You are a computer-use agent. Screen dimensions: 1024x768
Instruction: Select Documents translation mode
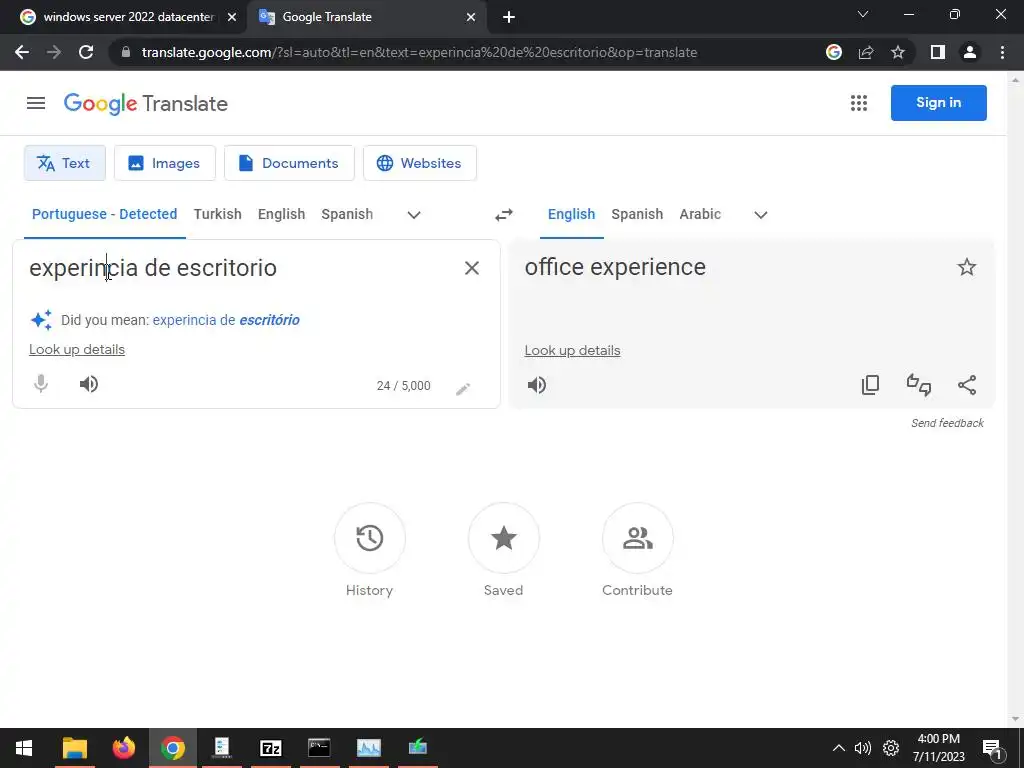(289, 163)
